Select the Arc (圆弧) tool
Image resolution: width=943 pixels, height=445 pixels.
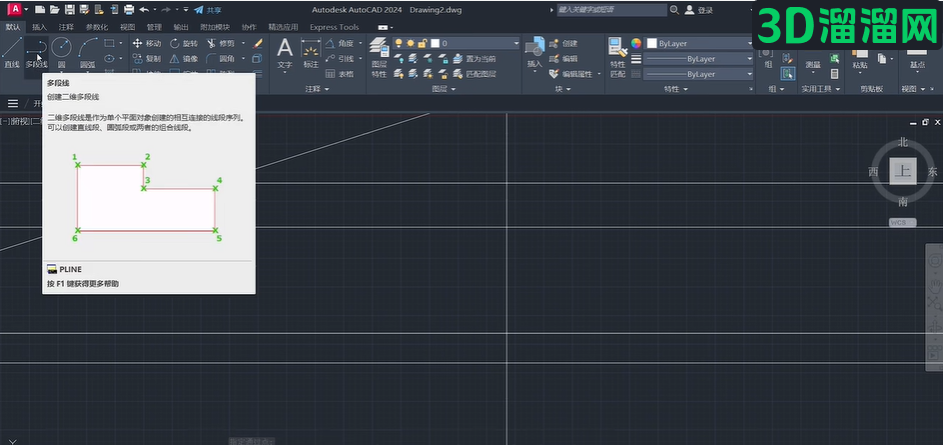[x=88, y=52]
